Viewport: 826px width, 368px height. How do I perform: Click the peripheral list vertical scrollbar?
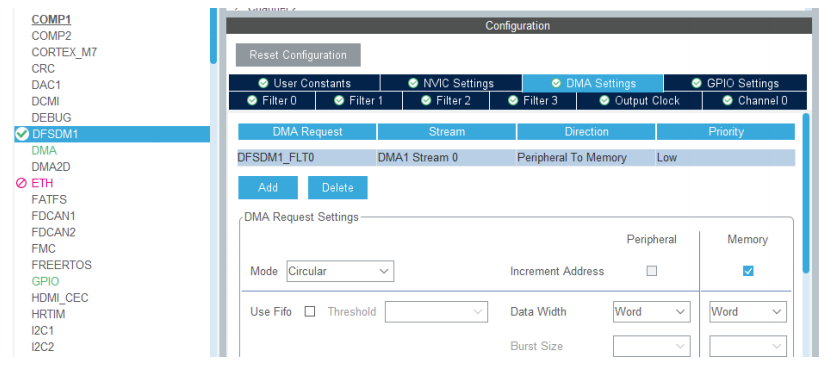[213, 35]
